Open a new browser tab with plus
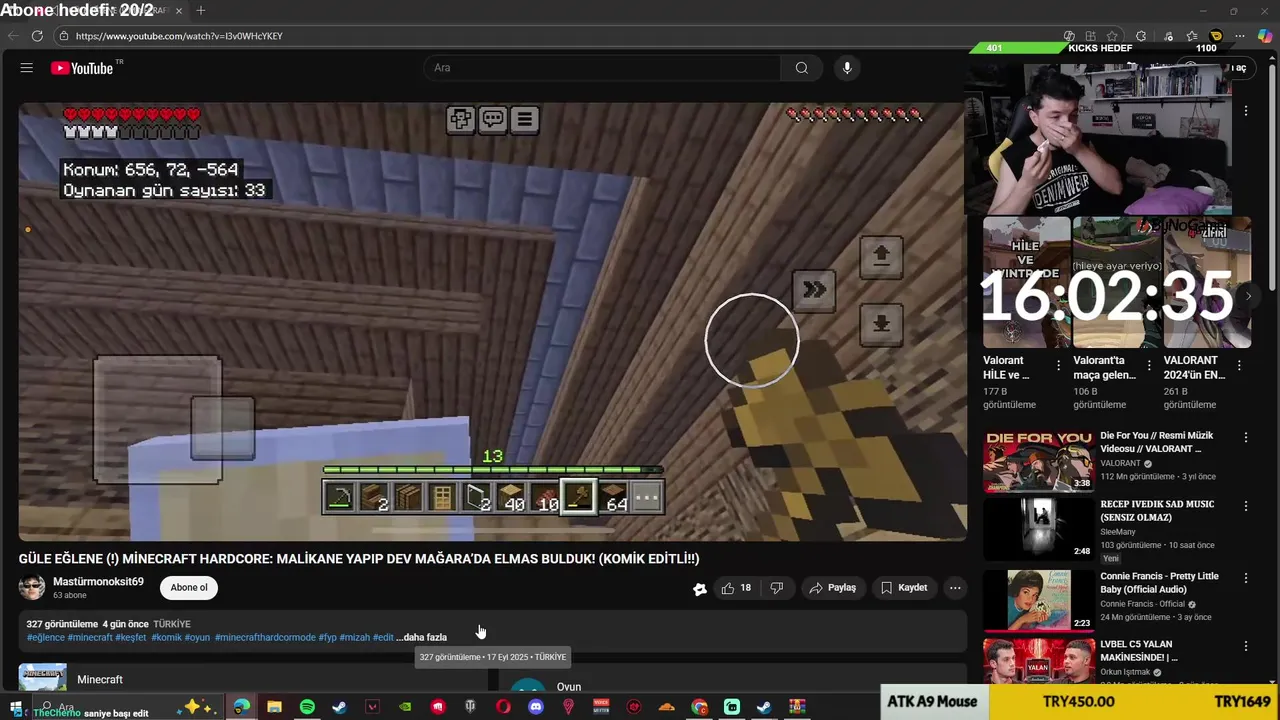 click(x=201, y=11)
